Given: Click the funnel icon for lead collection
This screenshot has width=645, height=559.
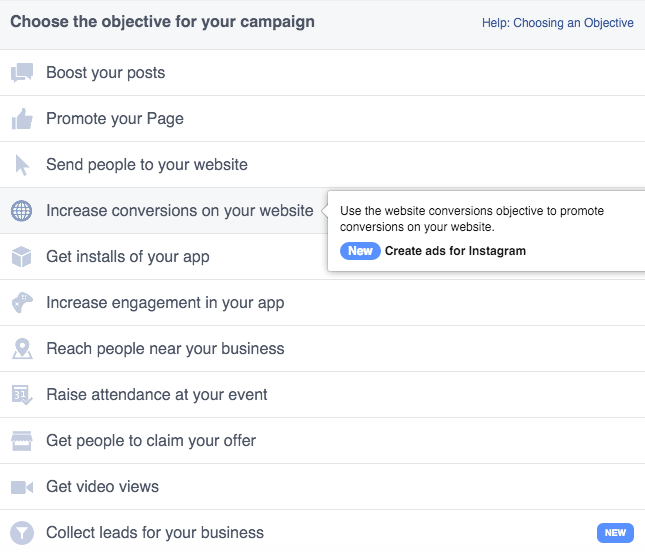Looking at the screenshot, I should pos(22,533).
